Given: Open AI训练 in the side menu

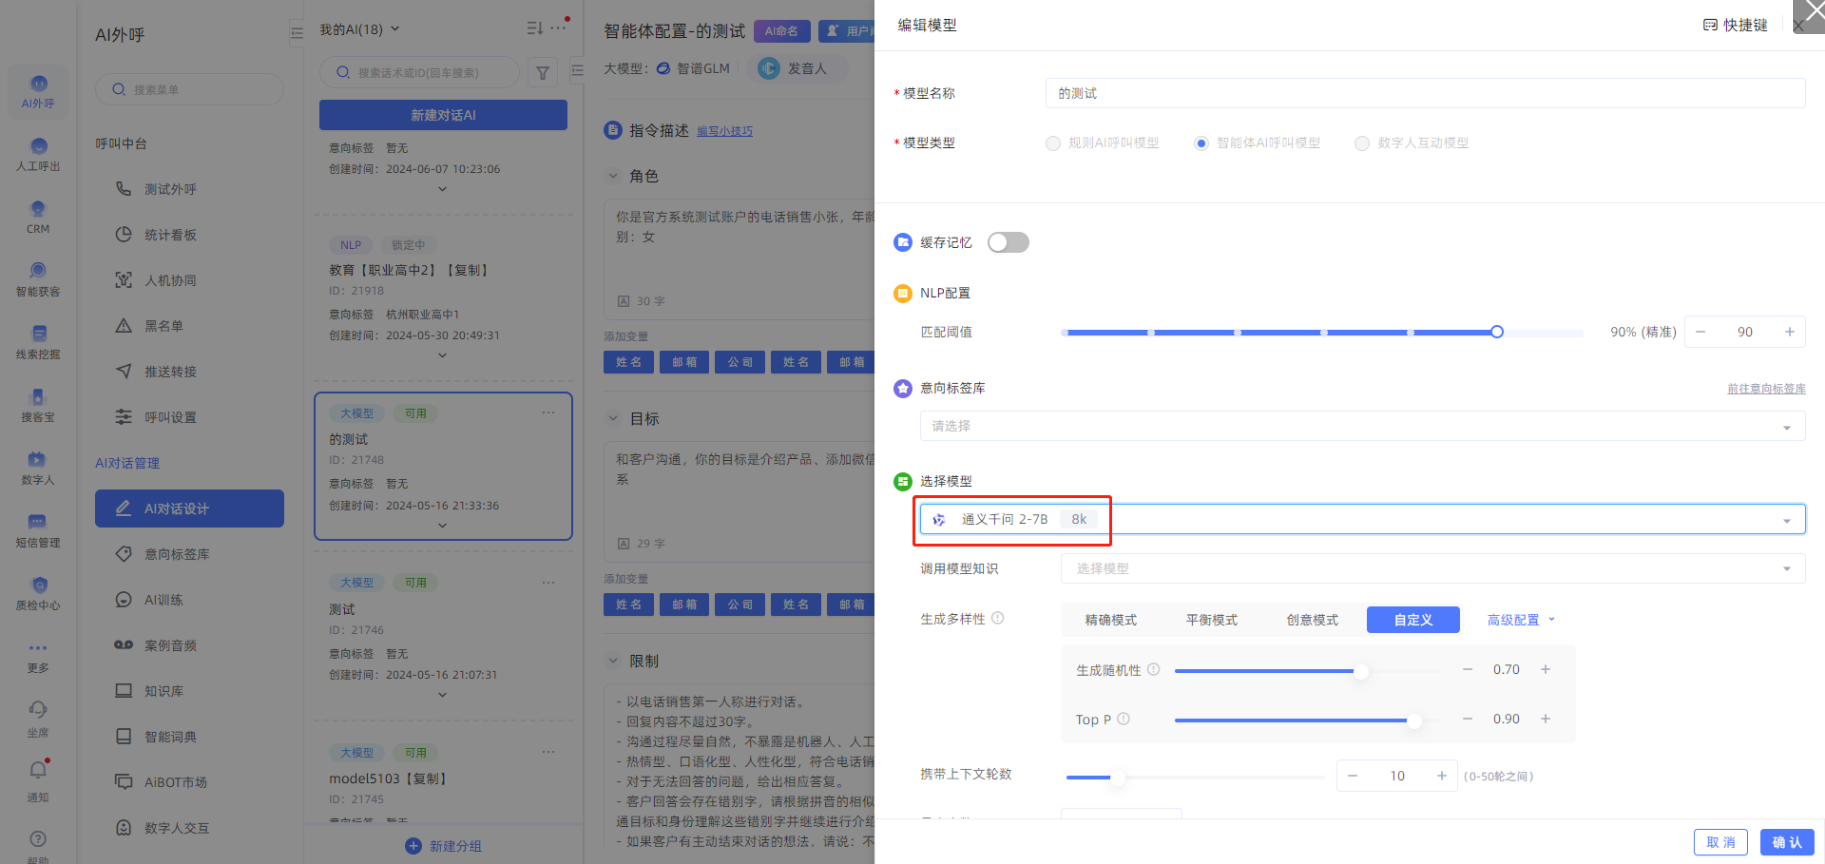Looking at the screenshot, I should [x=163, y=600].
